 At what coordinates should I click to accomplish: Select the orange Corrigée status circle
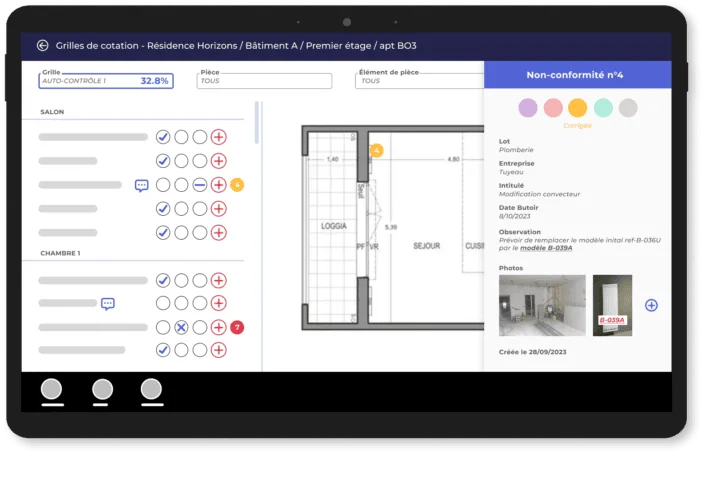(577, 108)
